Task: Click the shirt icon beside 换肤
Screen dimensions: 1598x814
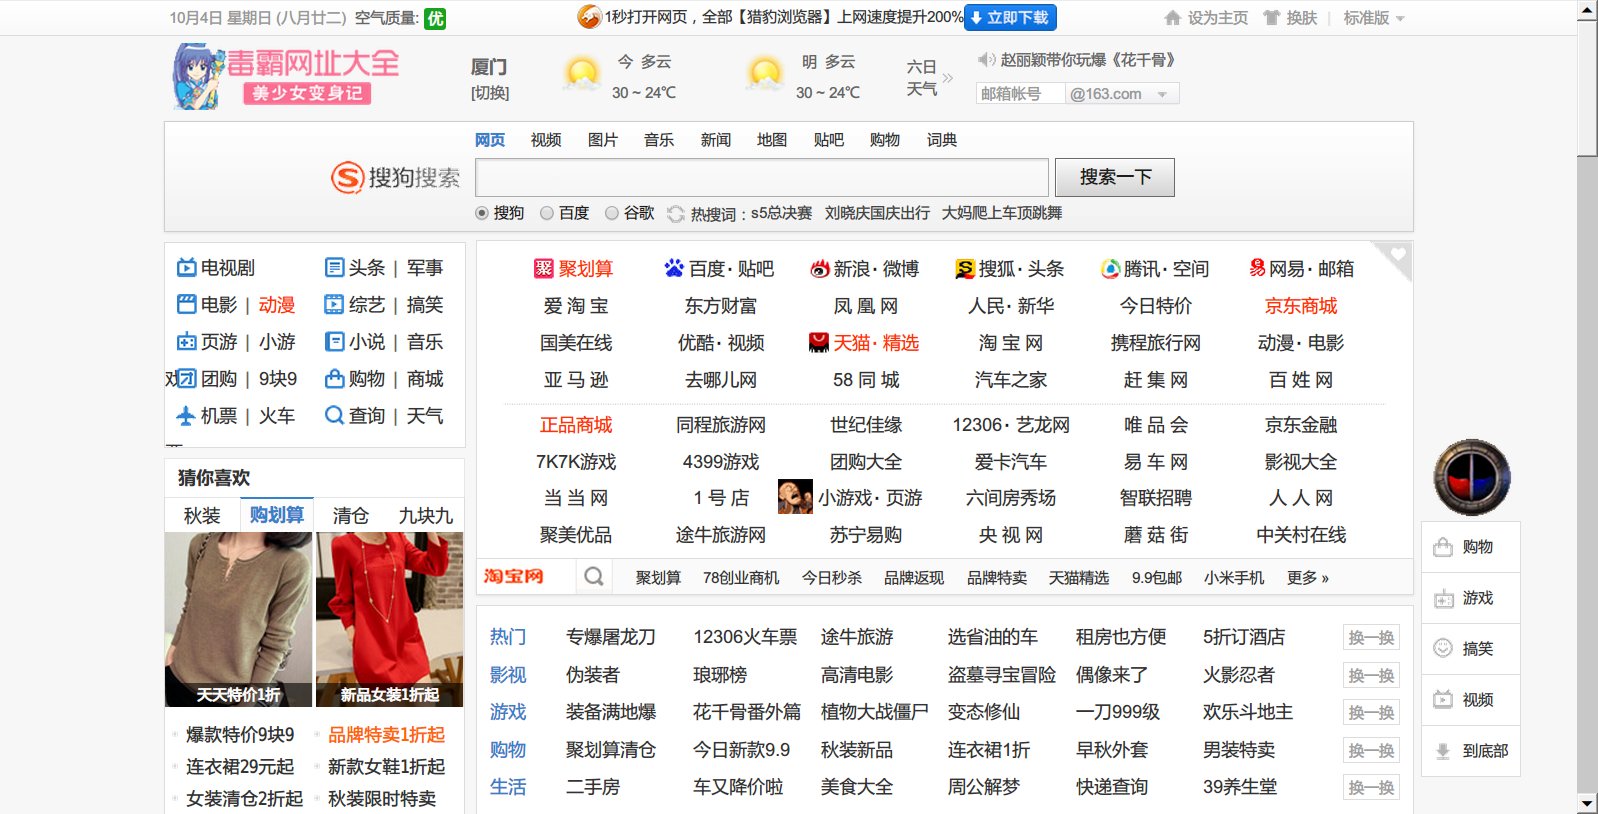Action: pos(1272,18)
